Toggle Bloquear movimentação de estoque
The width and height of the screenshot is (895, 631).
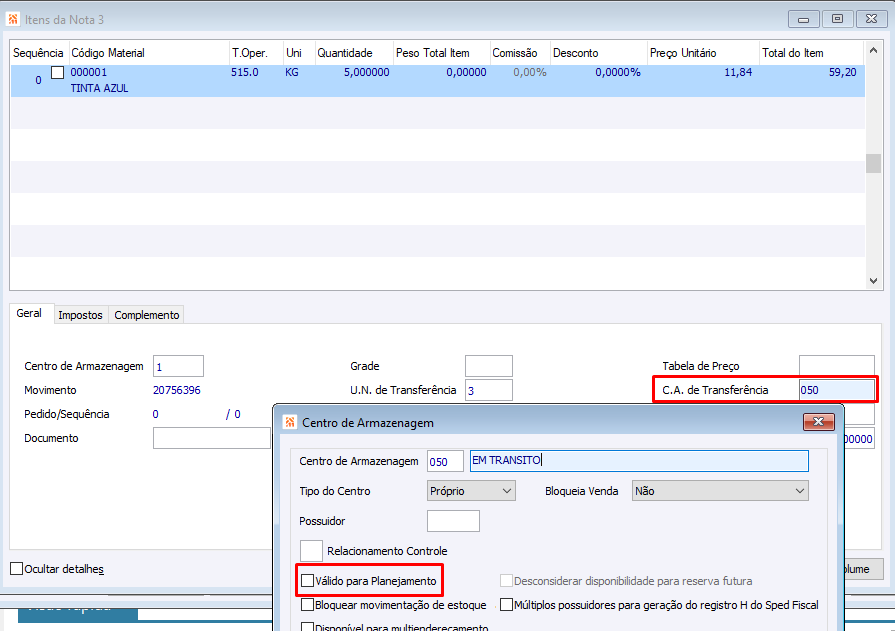(x=308, y=605)
